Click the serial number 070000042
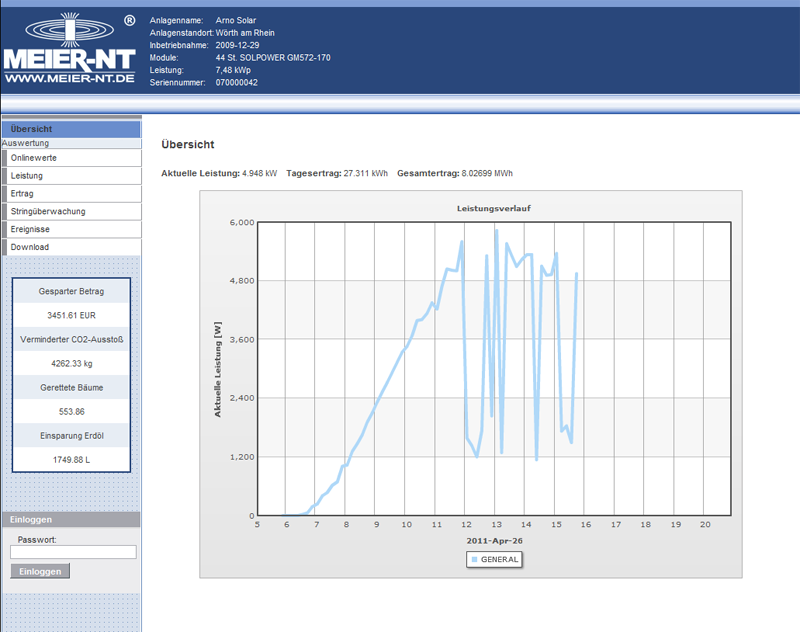 pos(236,82)
